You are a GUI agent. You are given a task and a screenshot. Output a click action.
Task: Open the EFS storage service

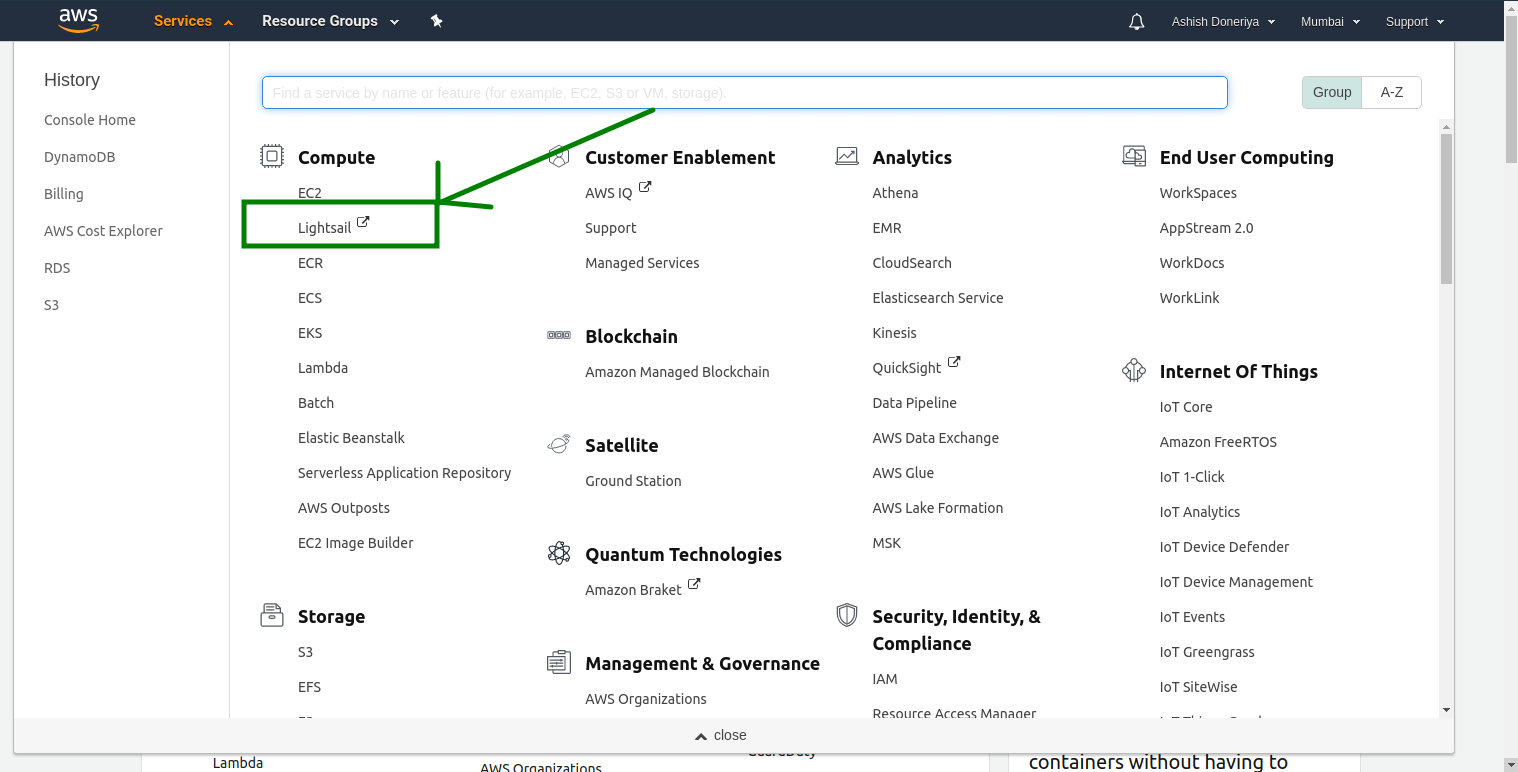(309, 687)
